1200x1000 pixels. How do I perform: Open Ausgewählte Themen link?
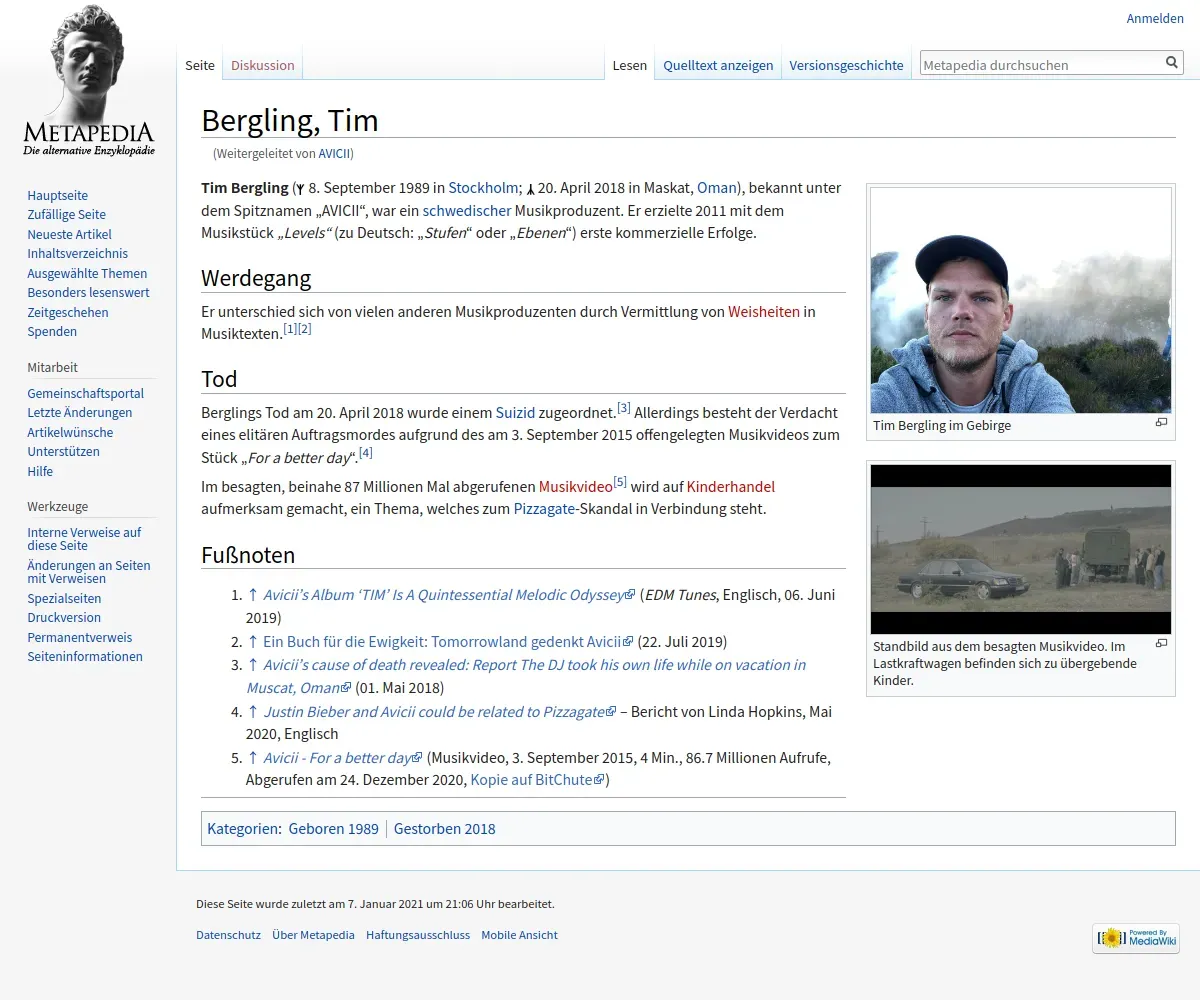(87, 273)
